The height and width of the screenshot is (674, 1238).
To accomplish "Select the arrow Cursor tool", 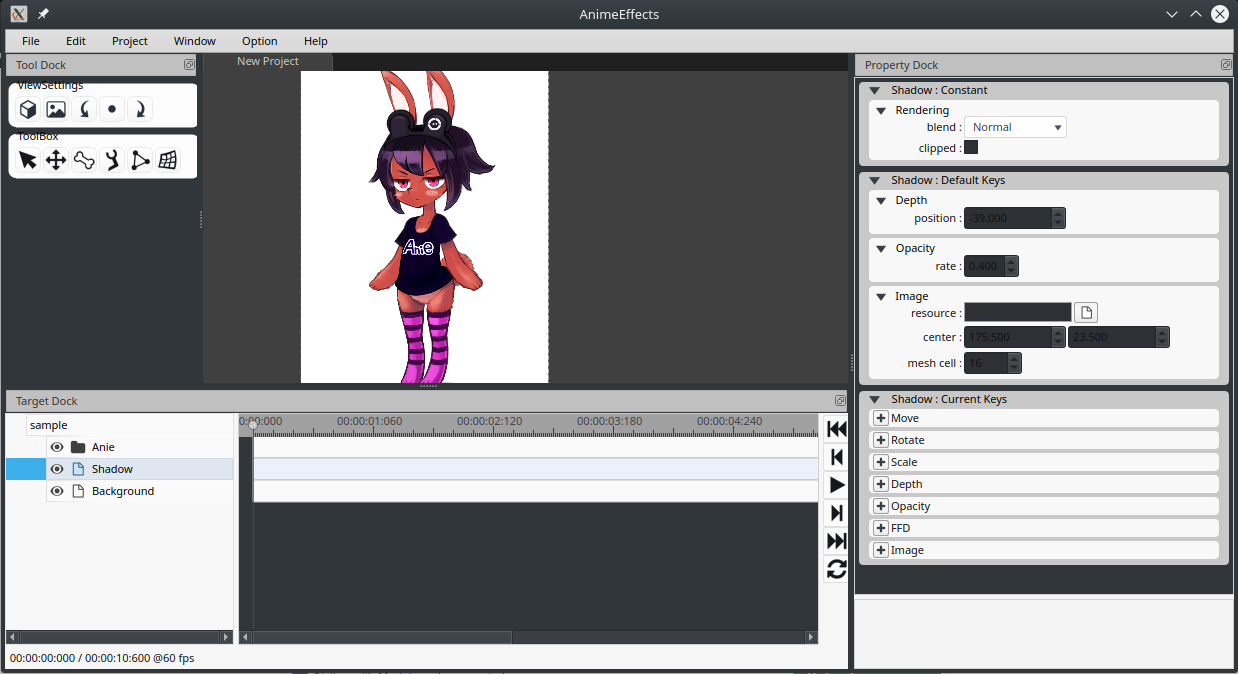I will pos(28,160).
